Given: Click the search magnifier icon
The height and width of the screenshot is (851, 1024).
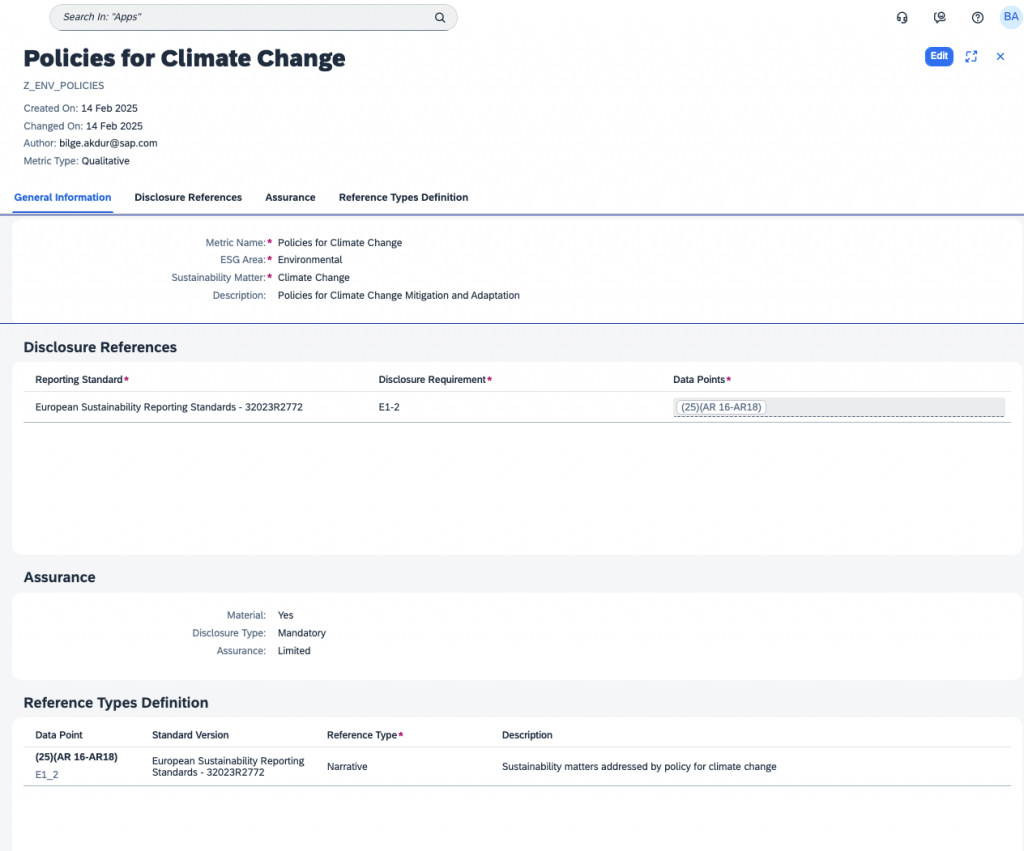Looking at the screenshot, I should [x=440, y=18].
